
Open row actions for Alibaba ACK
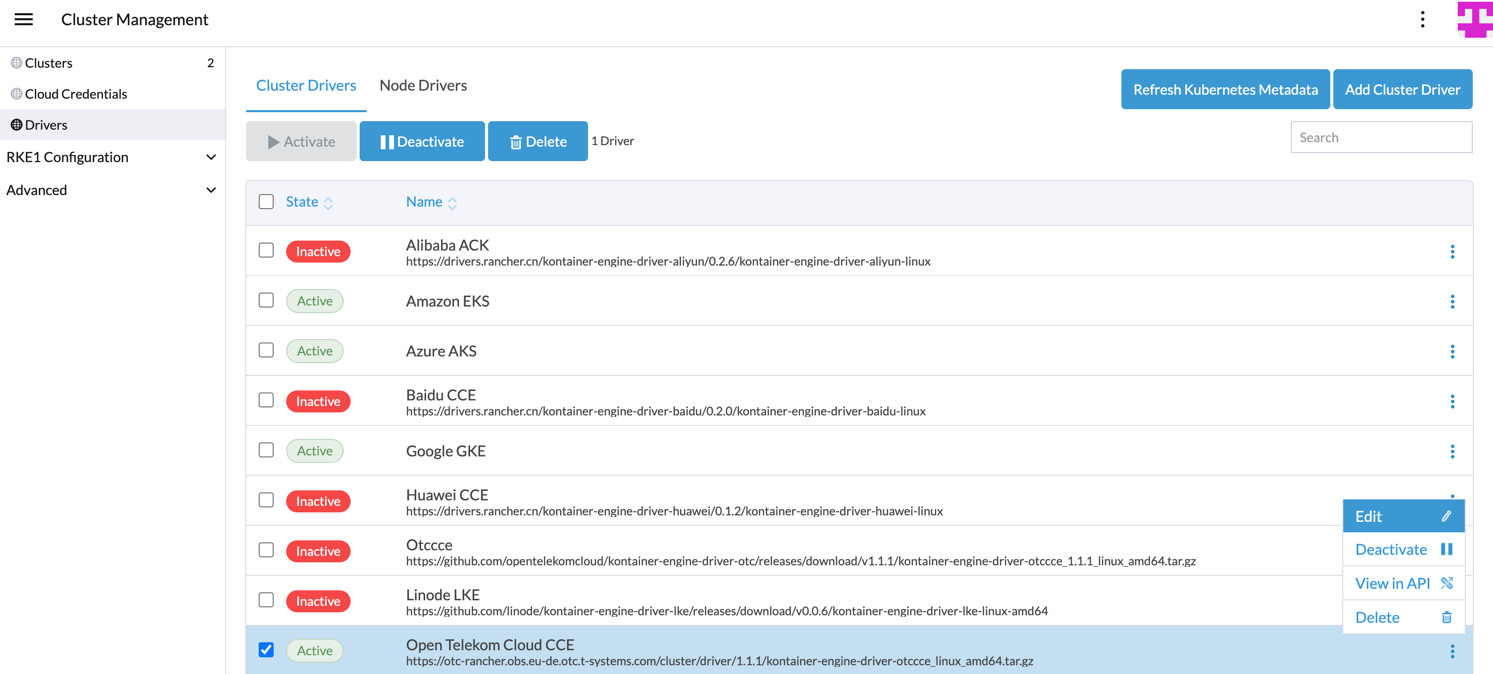pos(1452,252)
